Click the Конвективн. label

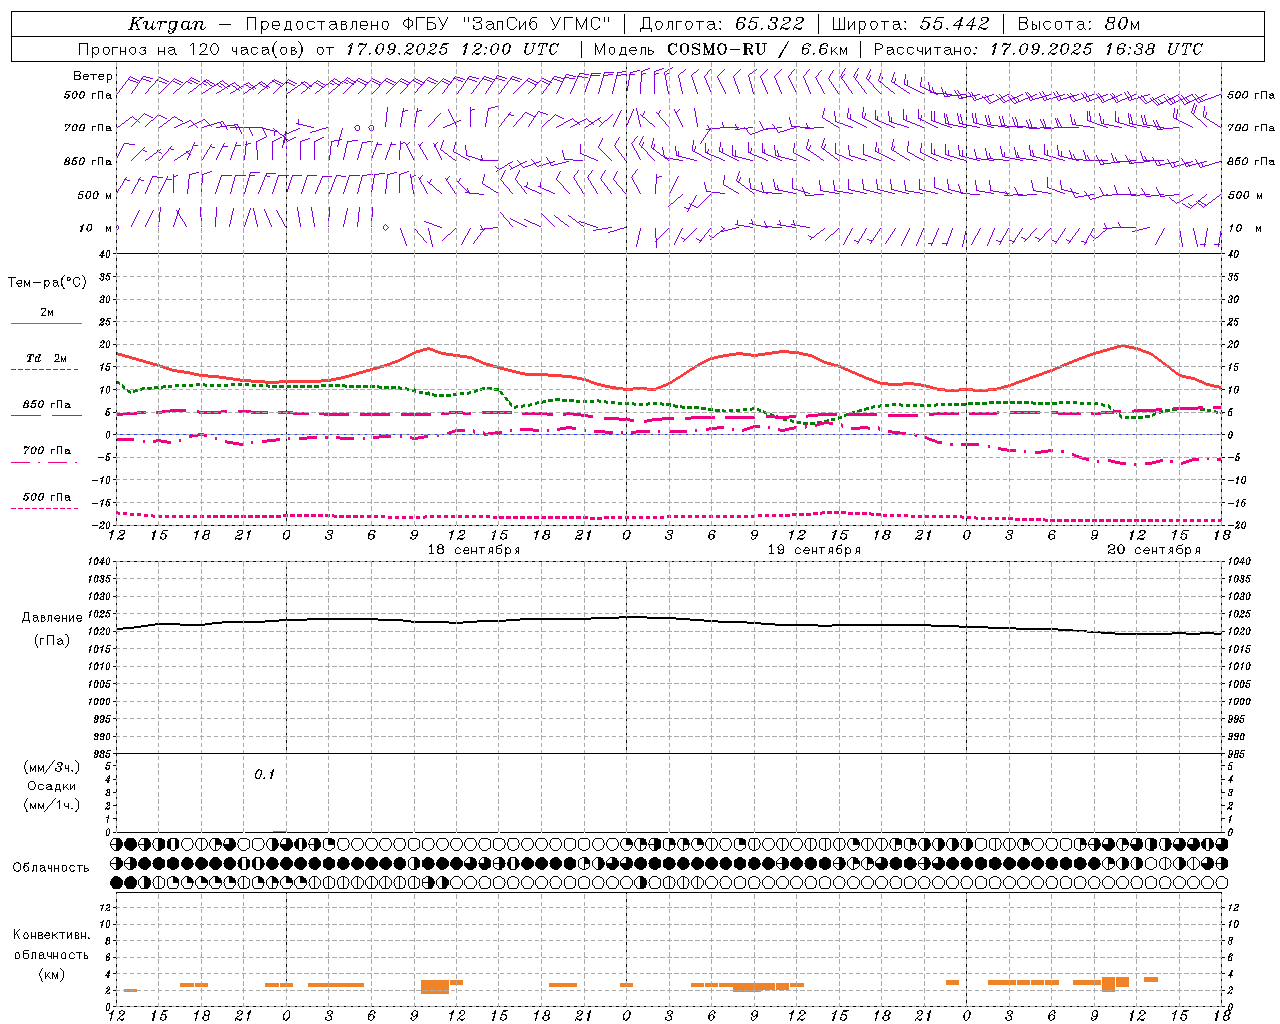52,935
